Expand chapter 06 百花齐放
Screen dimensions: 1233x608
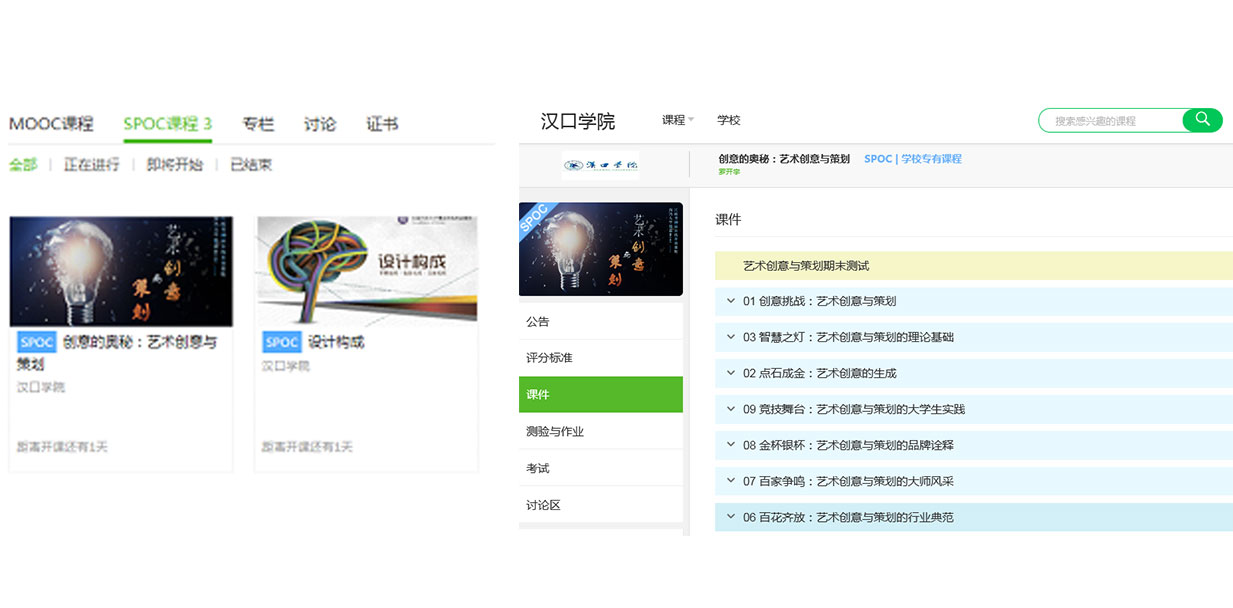coord(973,517)
